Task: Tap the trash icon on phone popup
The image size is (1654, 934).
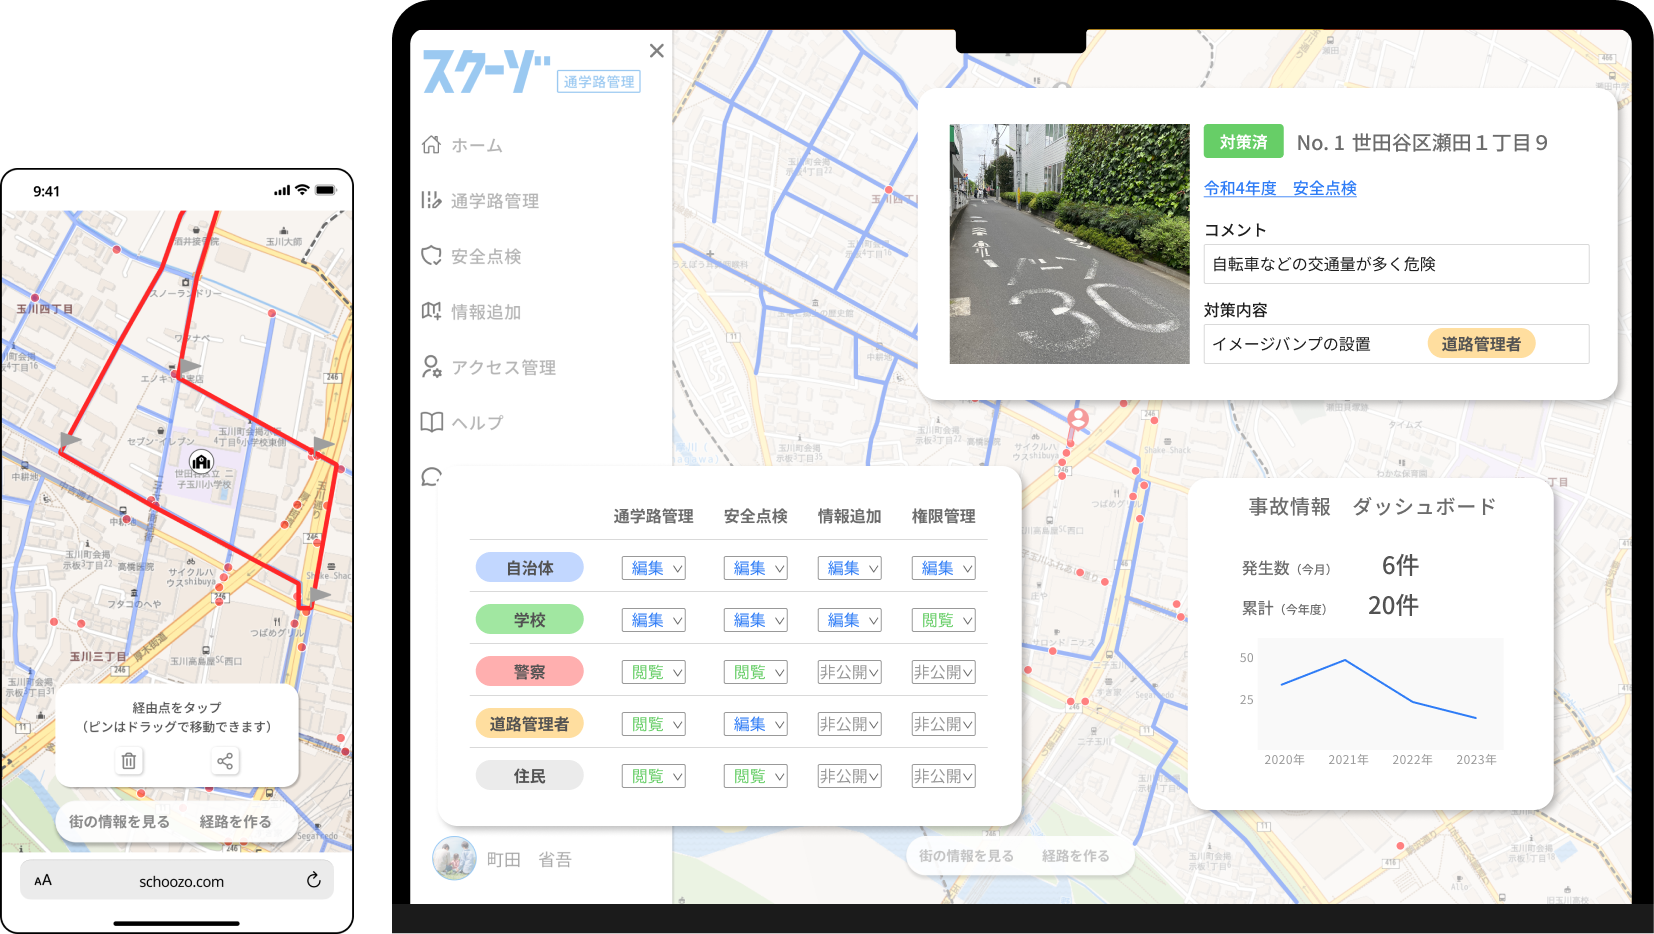Action: pos(129,761)
